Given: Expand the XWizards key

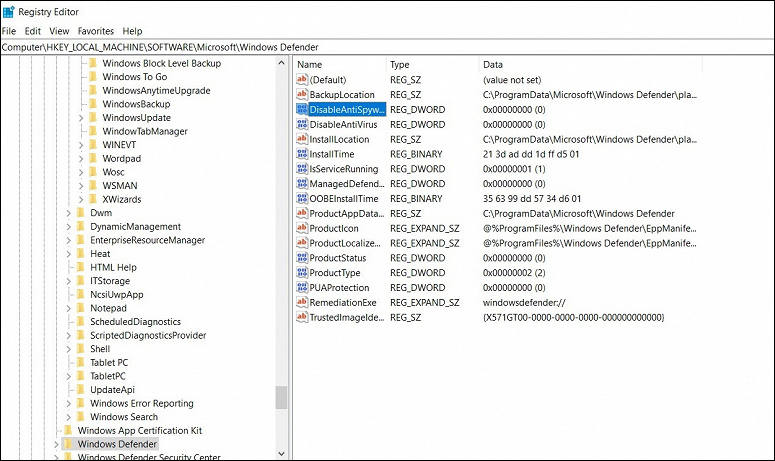Looking at the screenshot, I should click(81, 200).
